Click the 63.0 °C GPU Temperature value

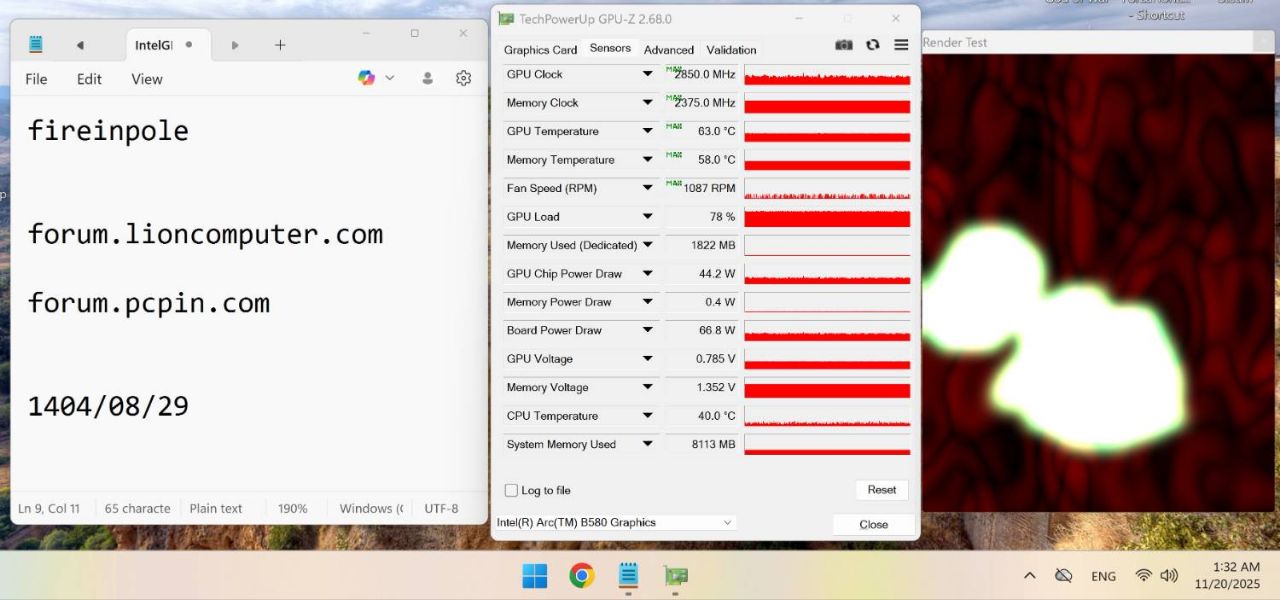pyautogui.click(x=716, y=132)
